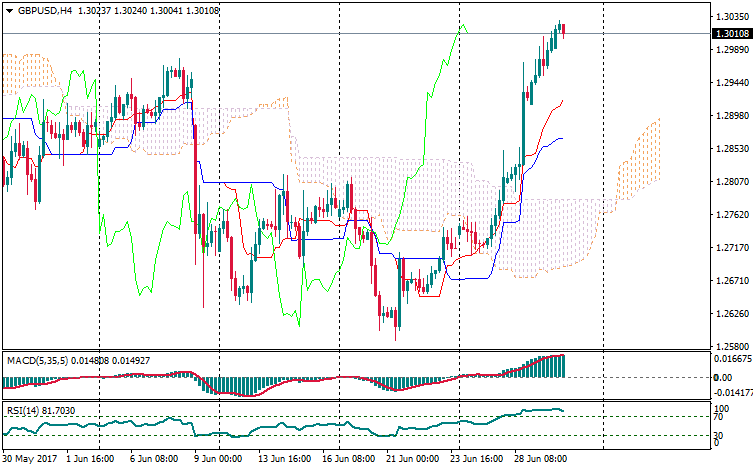Click the GBPUSD,H4 chart title text
The image size is (753, 470).
[44, 8]
